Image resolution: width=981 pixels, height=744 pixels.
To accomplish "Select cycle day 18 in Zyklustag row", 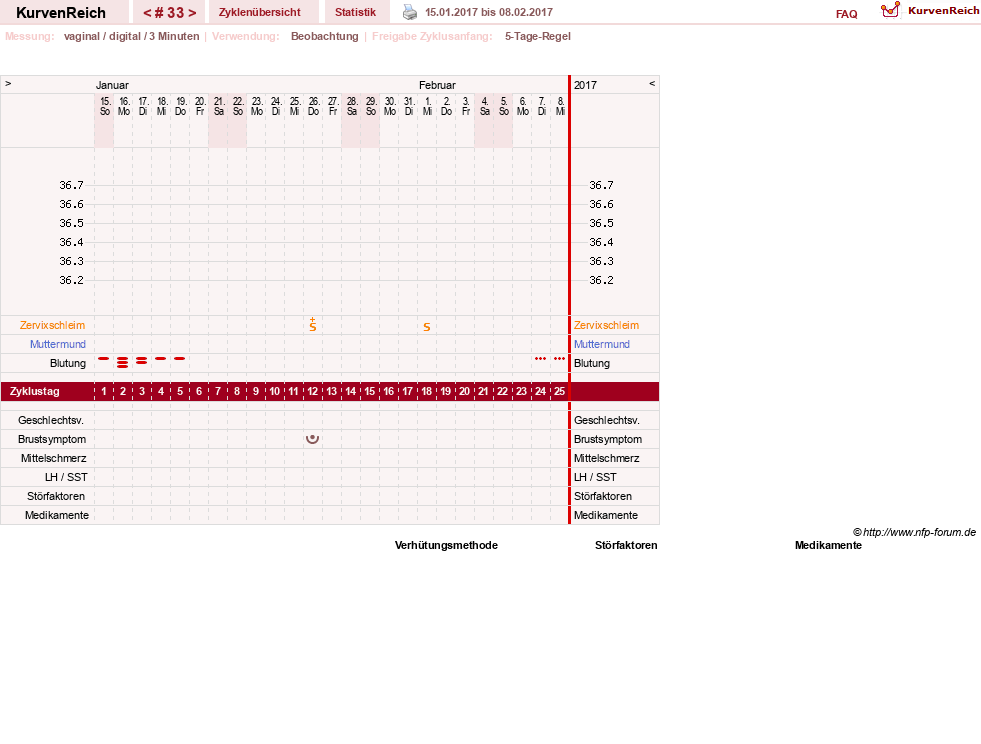I will coord(427,392).
